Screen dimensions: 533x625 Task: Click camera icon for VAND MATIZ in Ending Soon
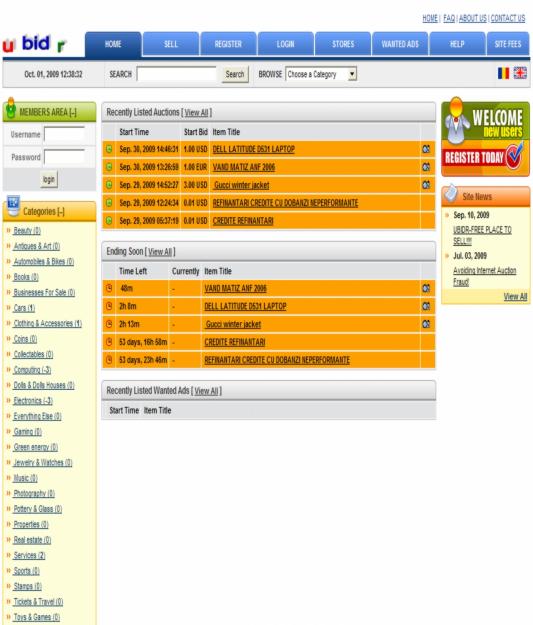[426, 288]
